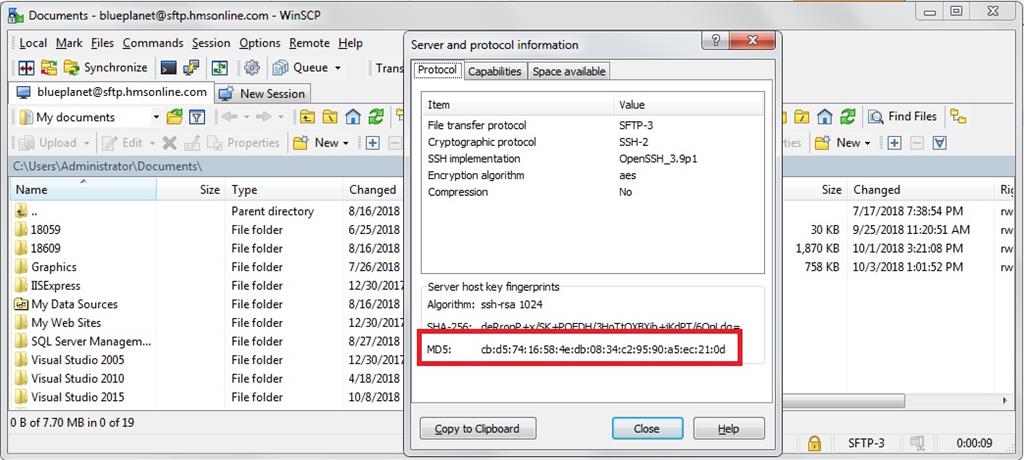This screenshot has width=1024, height=460.
Task: Go to remote Home directory icon
Action: tap(825, 117)
